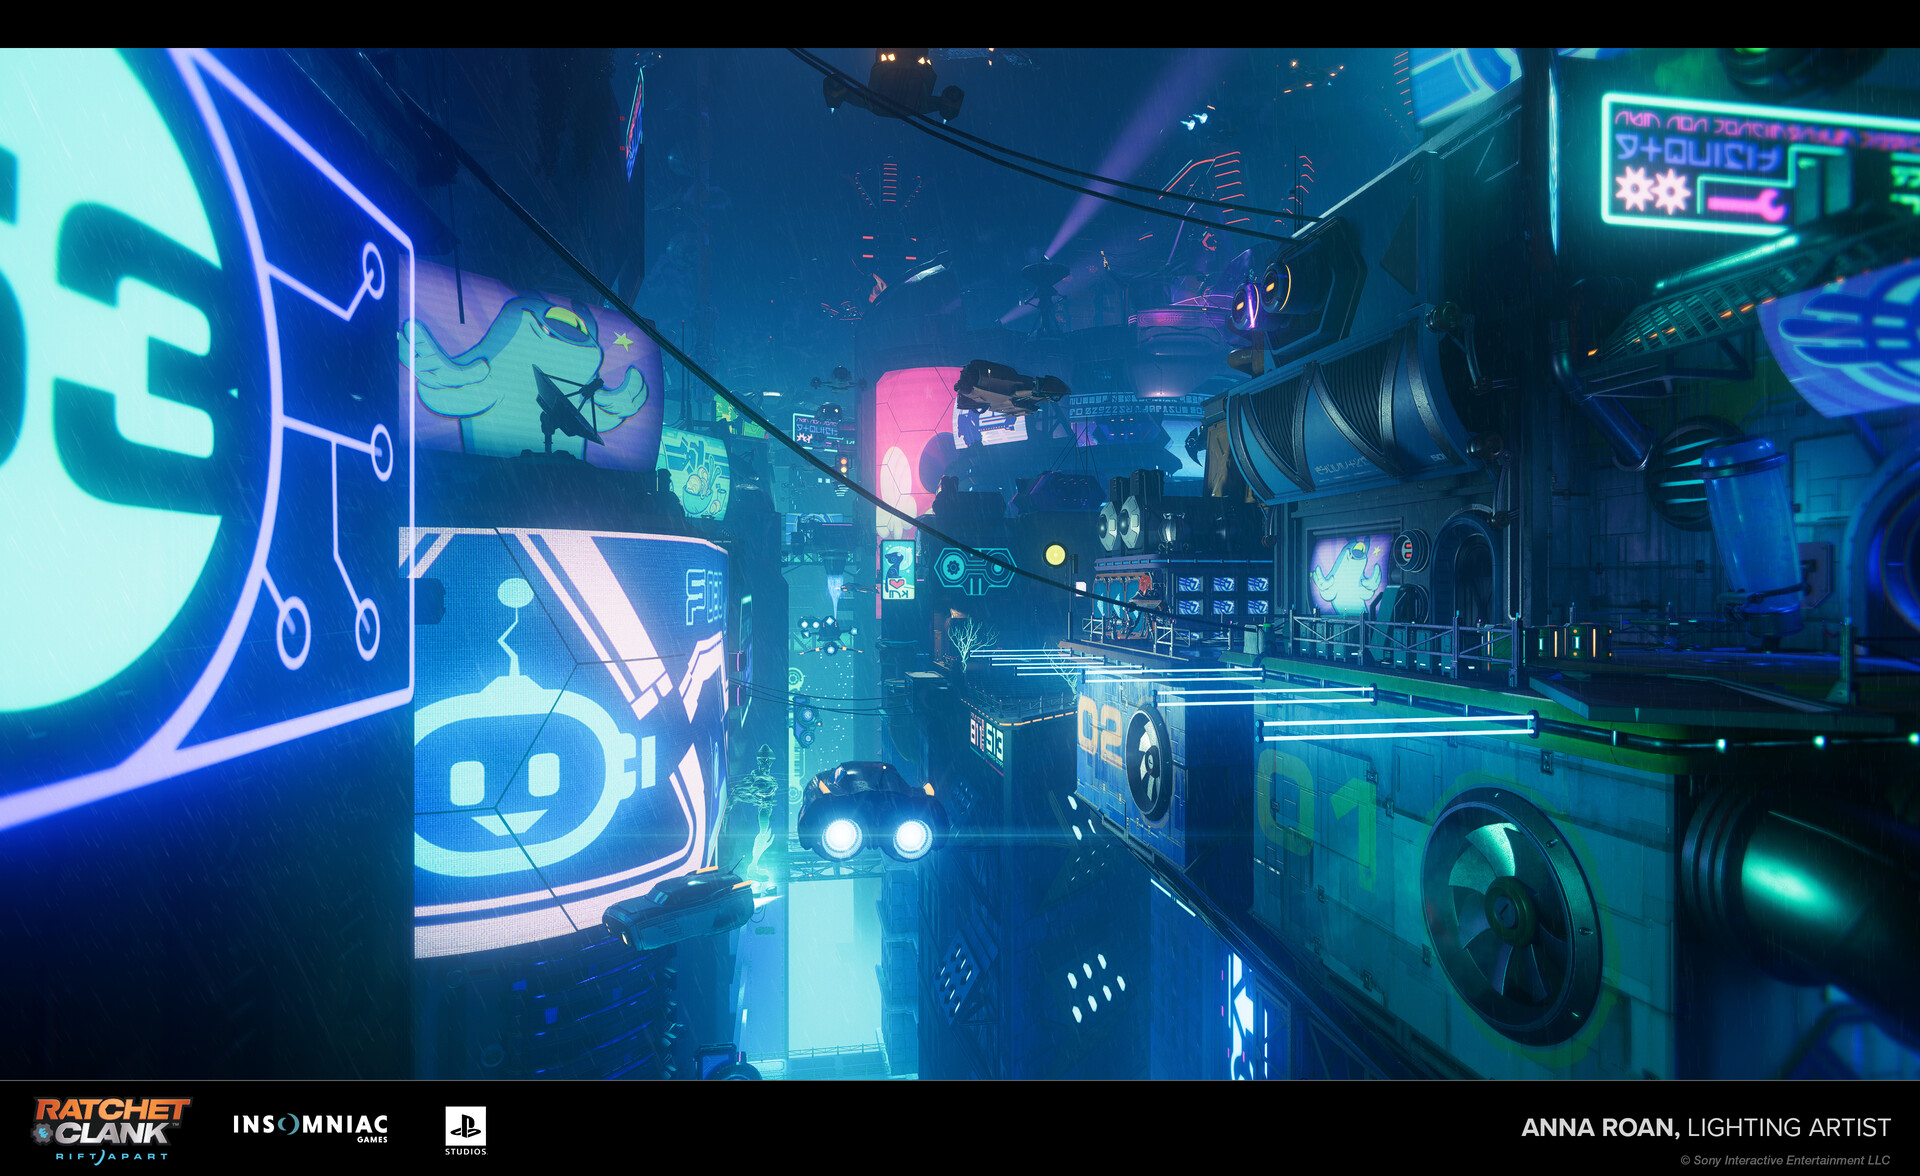Image resolution: width=1920 pixels, height=1176 pixels.
Task: Click the flying car with bright headlights
Action: (872, 811)
